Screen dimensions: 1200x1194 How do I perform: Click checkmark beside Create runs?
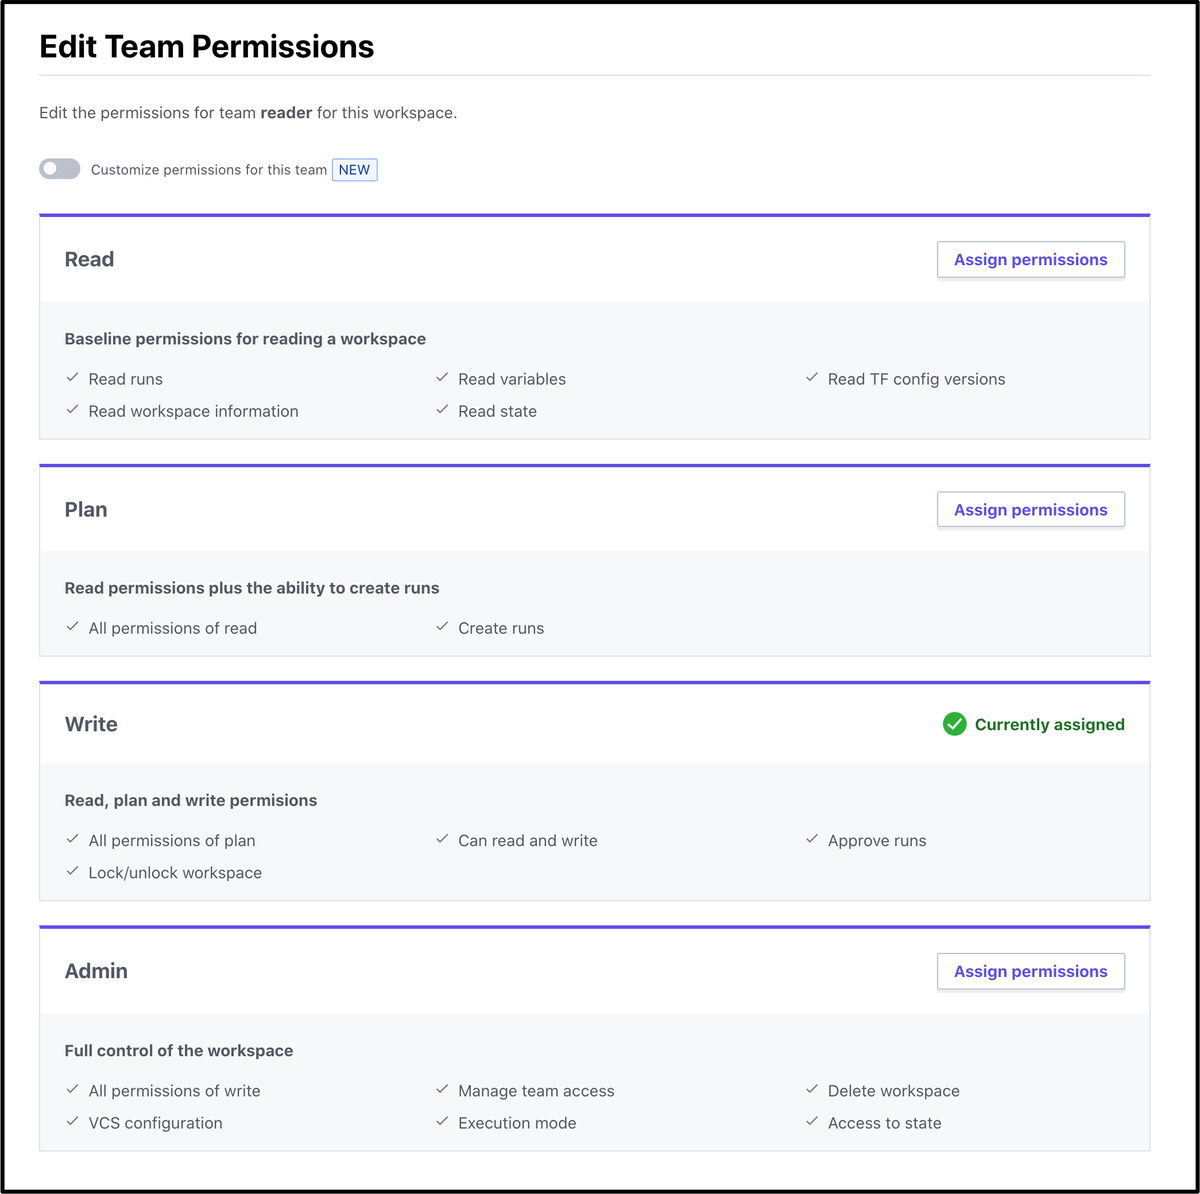[x=442, y=627]
